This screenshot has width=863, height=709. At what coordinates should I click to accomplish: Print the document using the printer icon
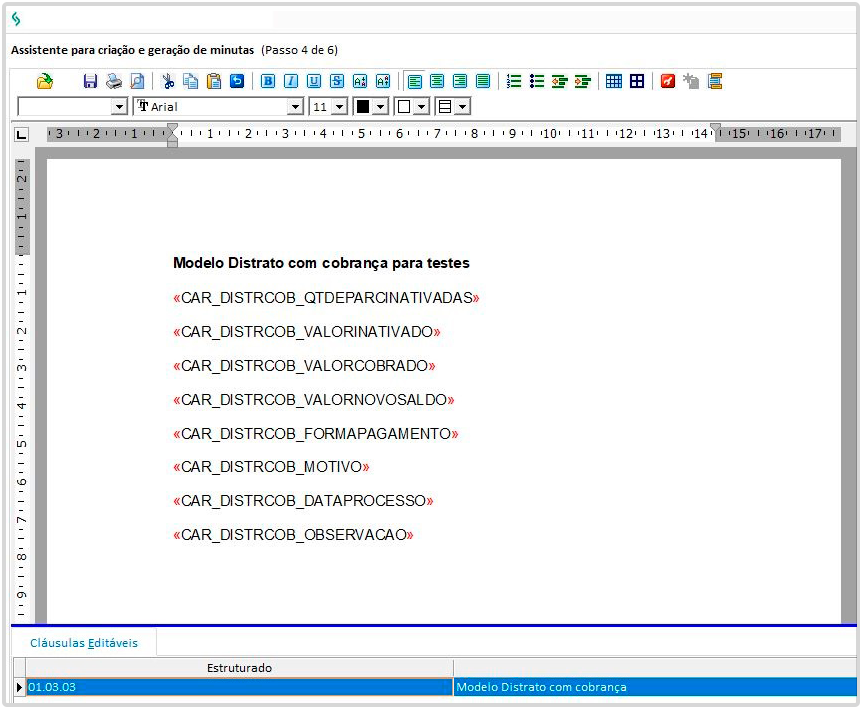coord(114,82)
